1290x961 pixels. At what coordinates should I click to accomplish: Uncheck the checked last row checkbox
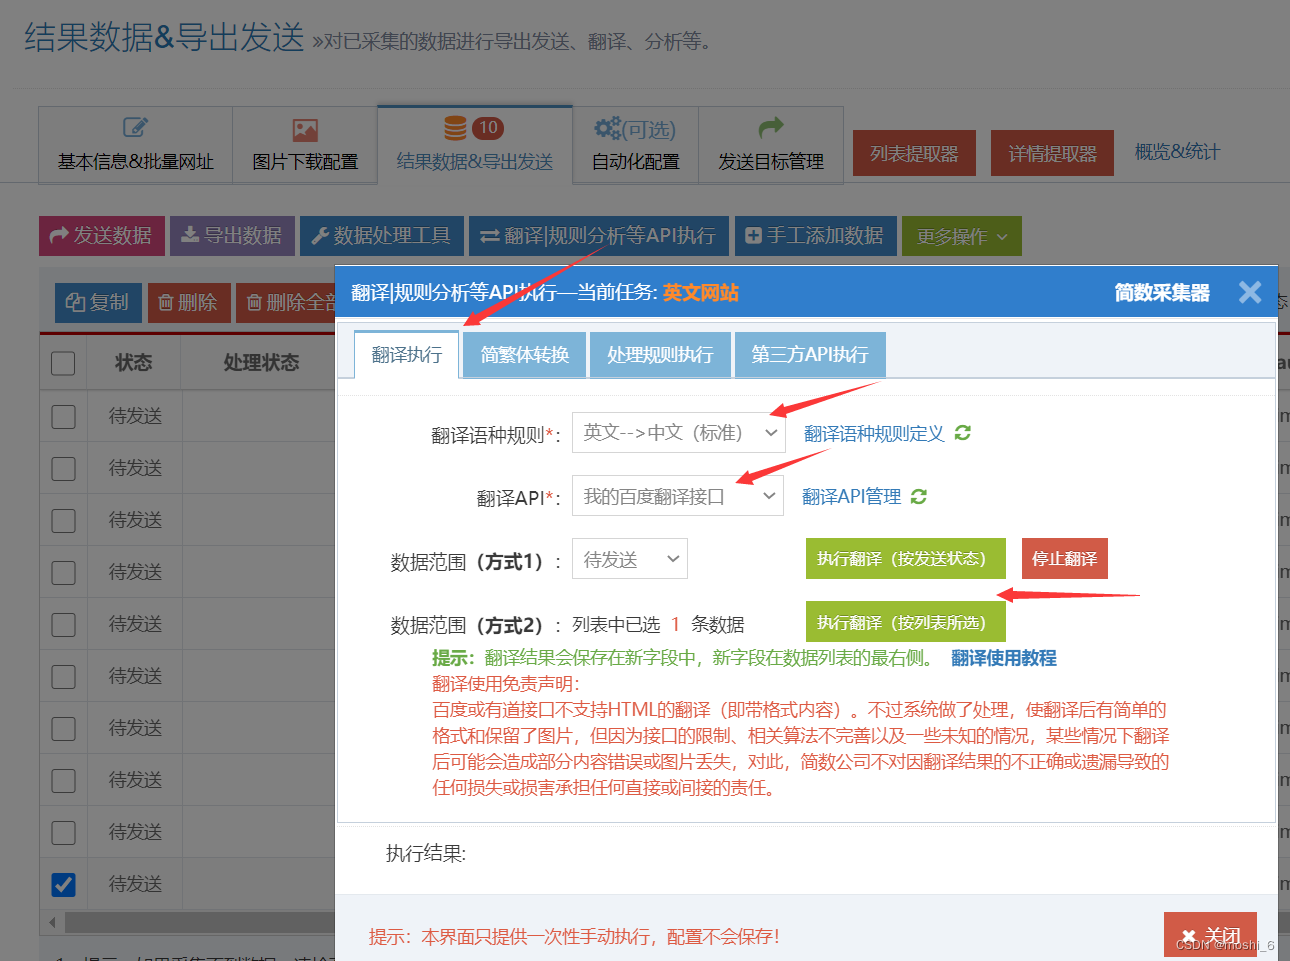tap(63, 884)
